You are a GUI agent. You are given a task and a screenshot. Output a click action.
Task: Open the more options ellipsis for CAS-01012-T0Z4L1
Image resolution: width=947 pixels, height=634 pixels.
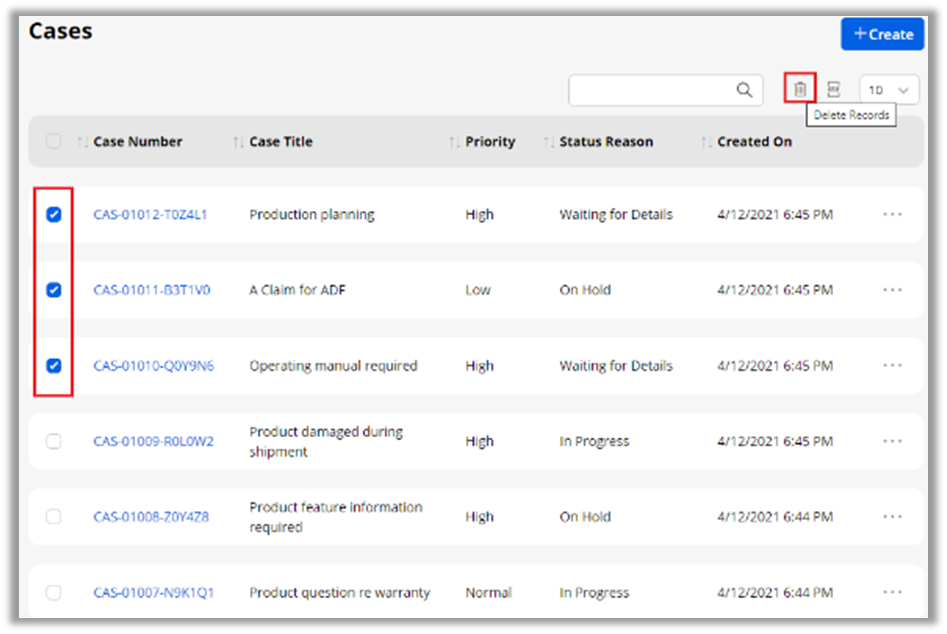pyautogui.click(x=892, y=214)
